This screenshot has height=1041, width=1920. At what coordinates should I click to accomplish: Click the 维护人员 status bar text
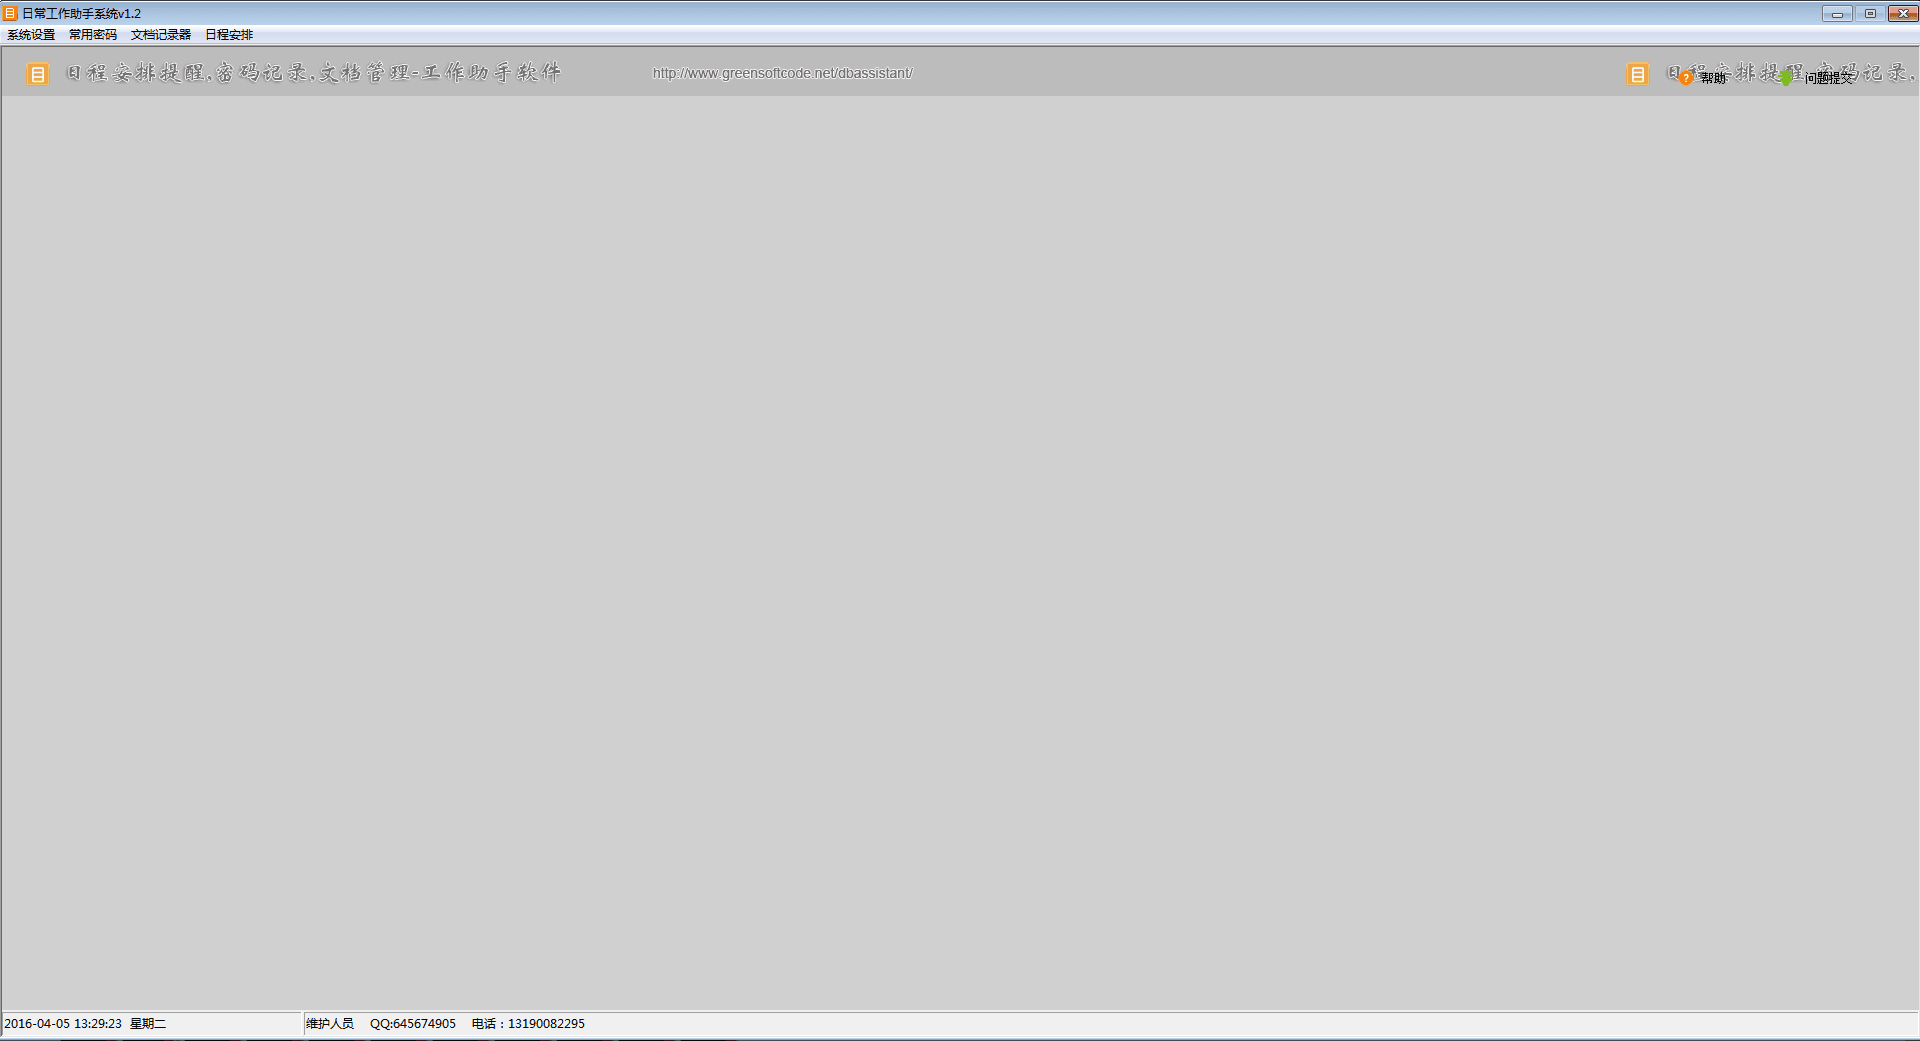click(330, 1024)
